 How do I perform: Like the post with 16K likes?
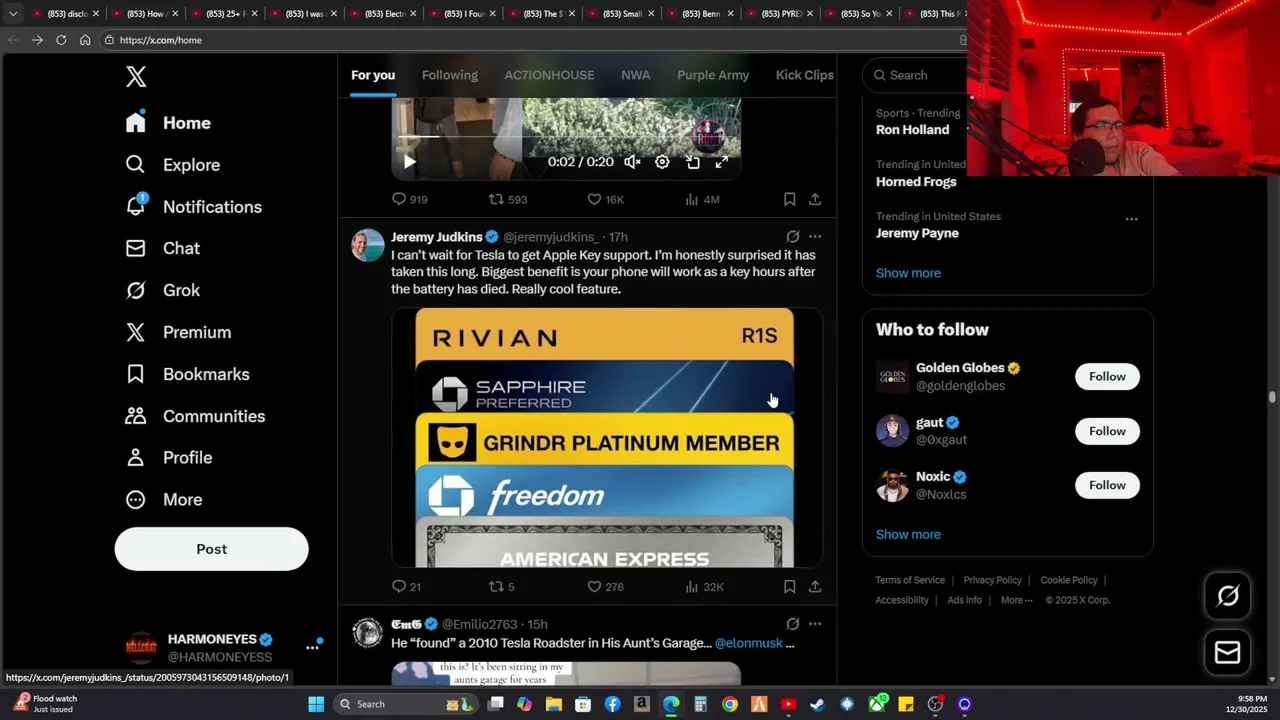click(x=605, y=199)
